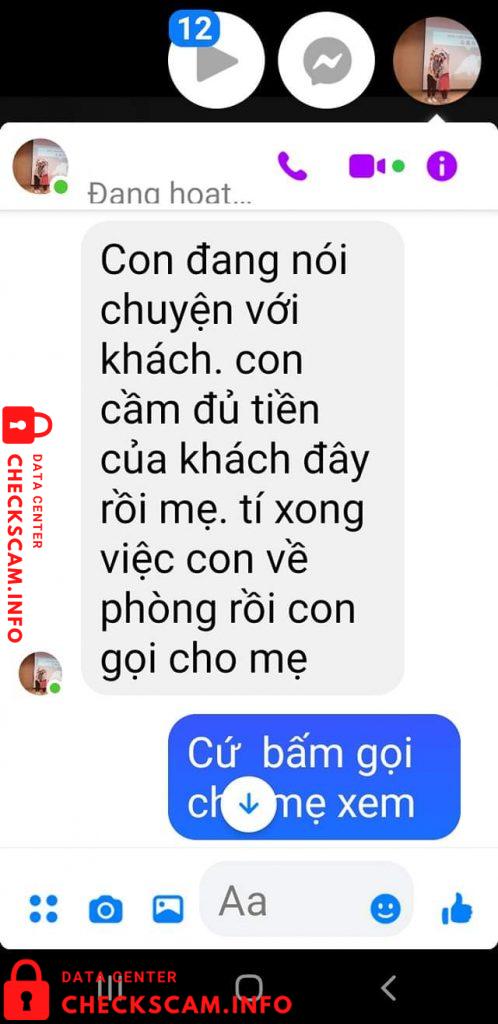Jump to latest message with the down arrow
Screen dimensions: 498x1024
248,804
